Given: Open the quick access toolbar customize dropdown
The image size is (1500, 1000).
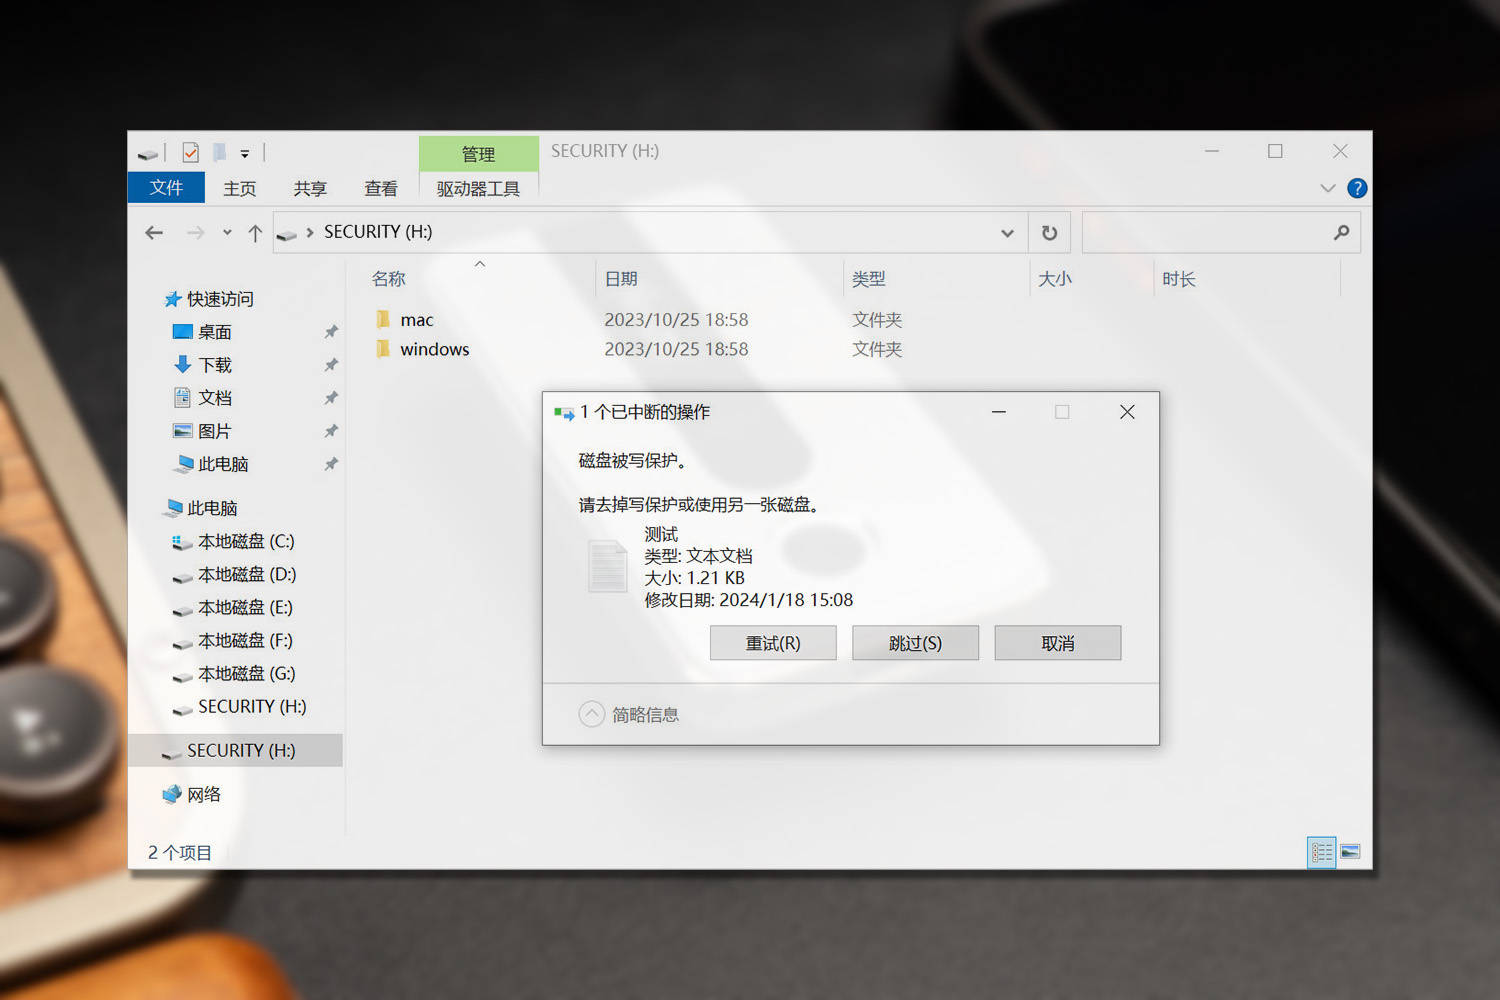Looking at the screenshot, I should click(x=244, y=154).
